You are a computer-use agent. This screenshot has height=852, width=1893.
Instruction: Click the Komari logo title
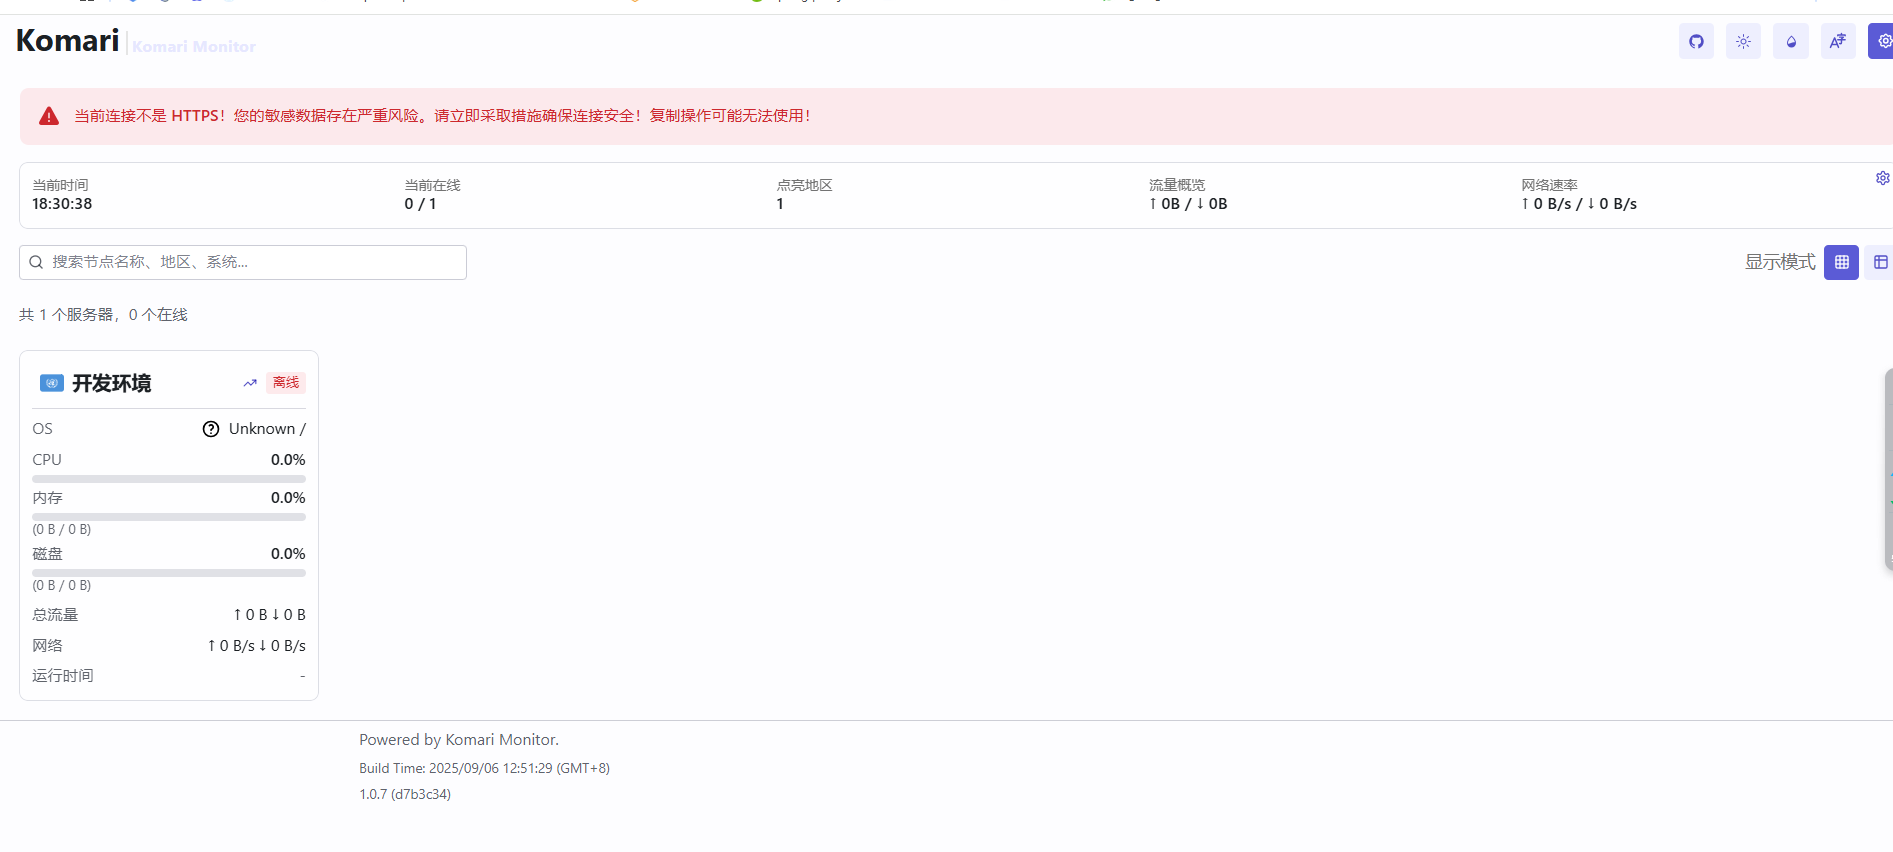67,40
